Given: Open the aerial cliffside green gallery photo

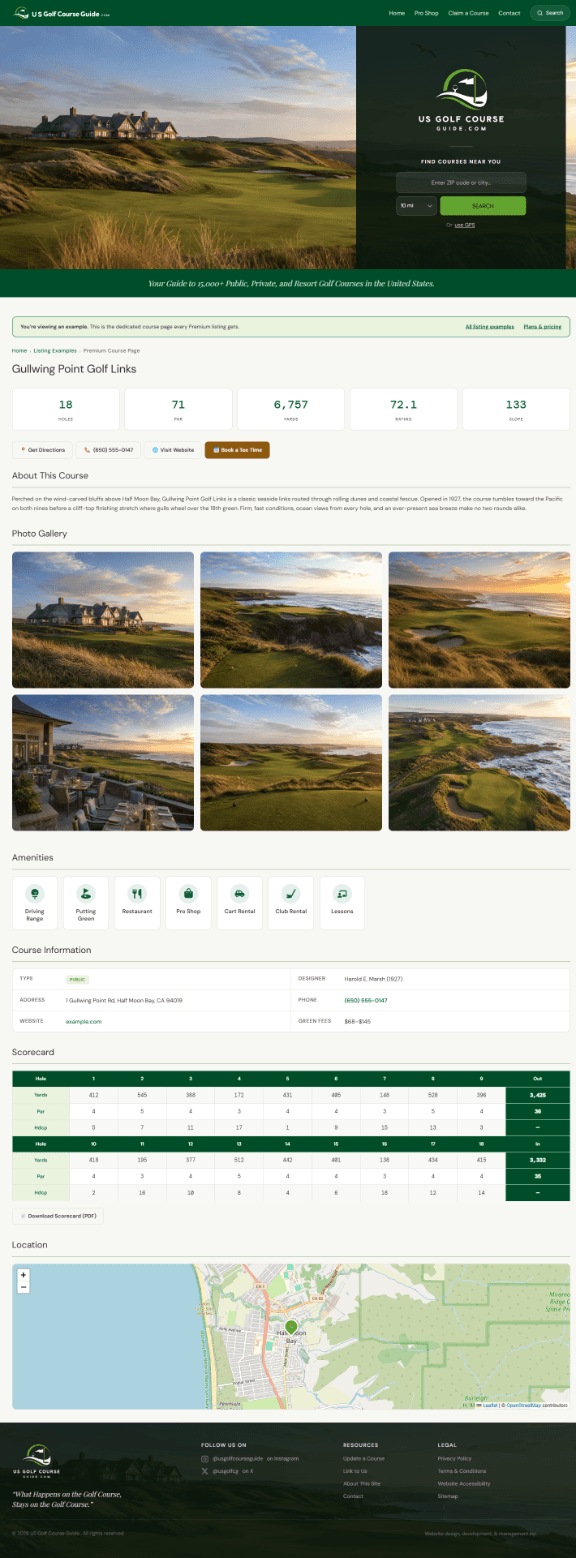Looking at the screenshot, I should tap(479, 763).
